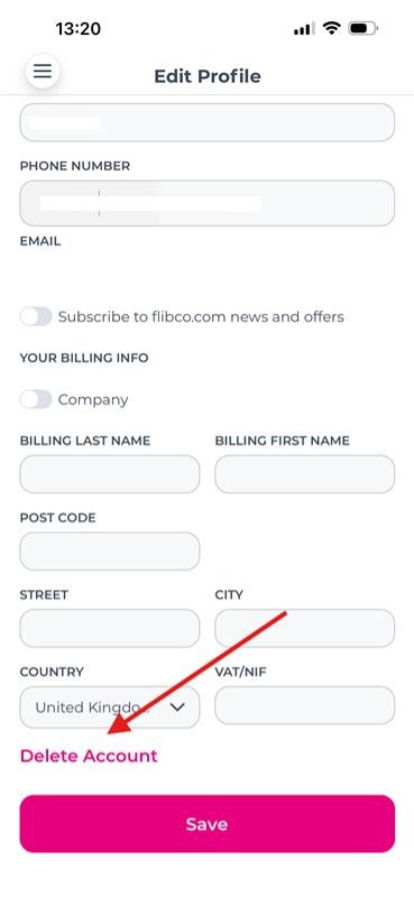Enable flibco.com news and offers subscription

pyautogui.click(x=36, y=316)
